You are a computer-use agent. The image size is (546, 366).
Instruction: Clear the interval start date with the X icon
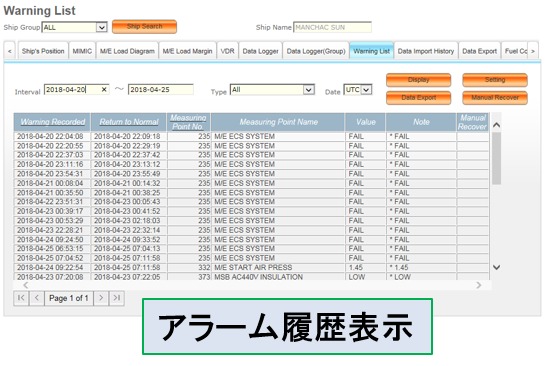[x=104, y=89]
